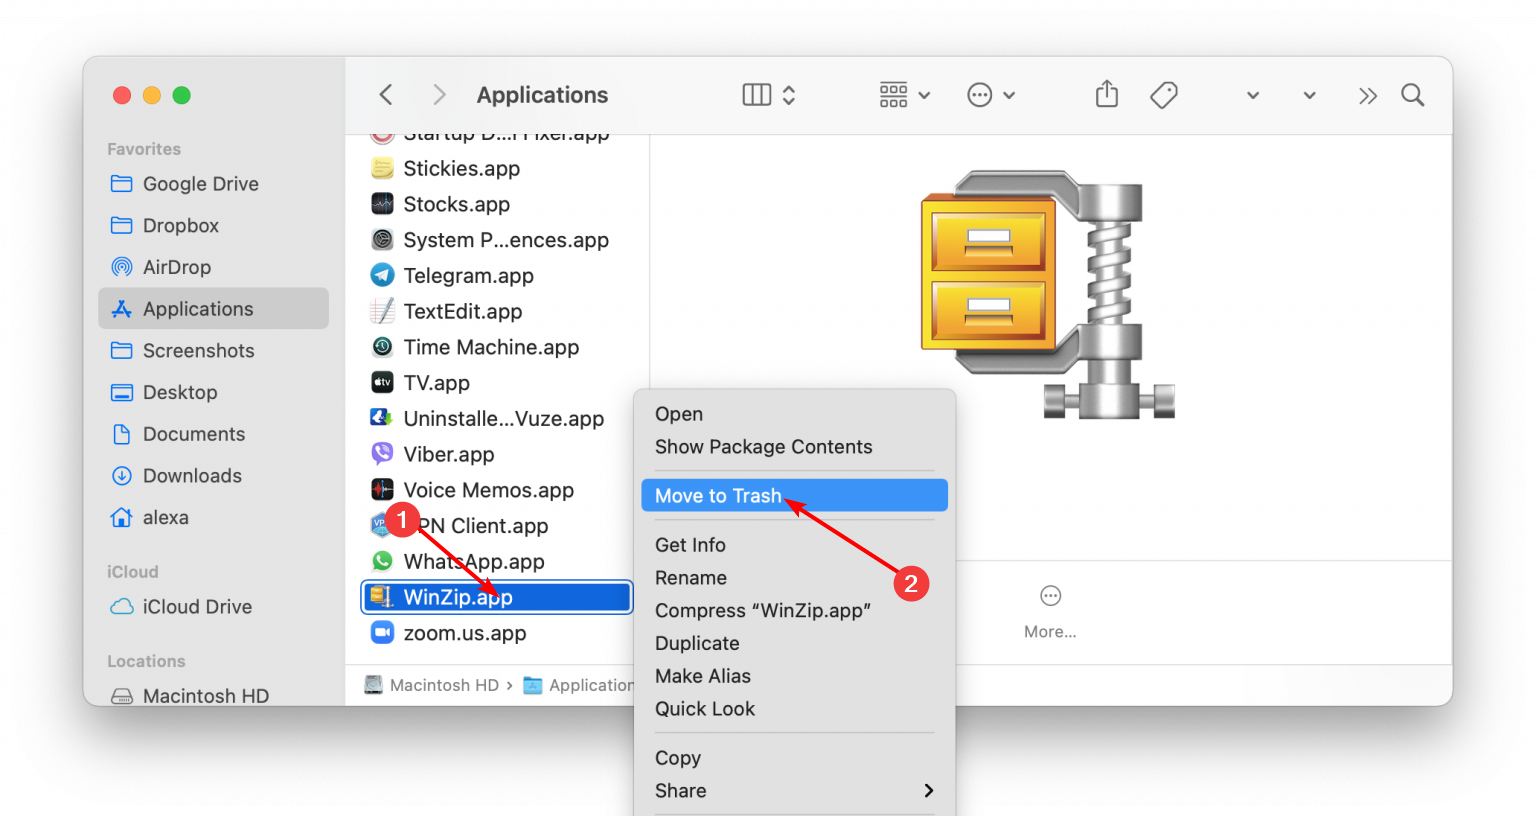Click the Edit Tags icon
This screenshot has height=816, width=1536.
point(1164,95)
